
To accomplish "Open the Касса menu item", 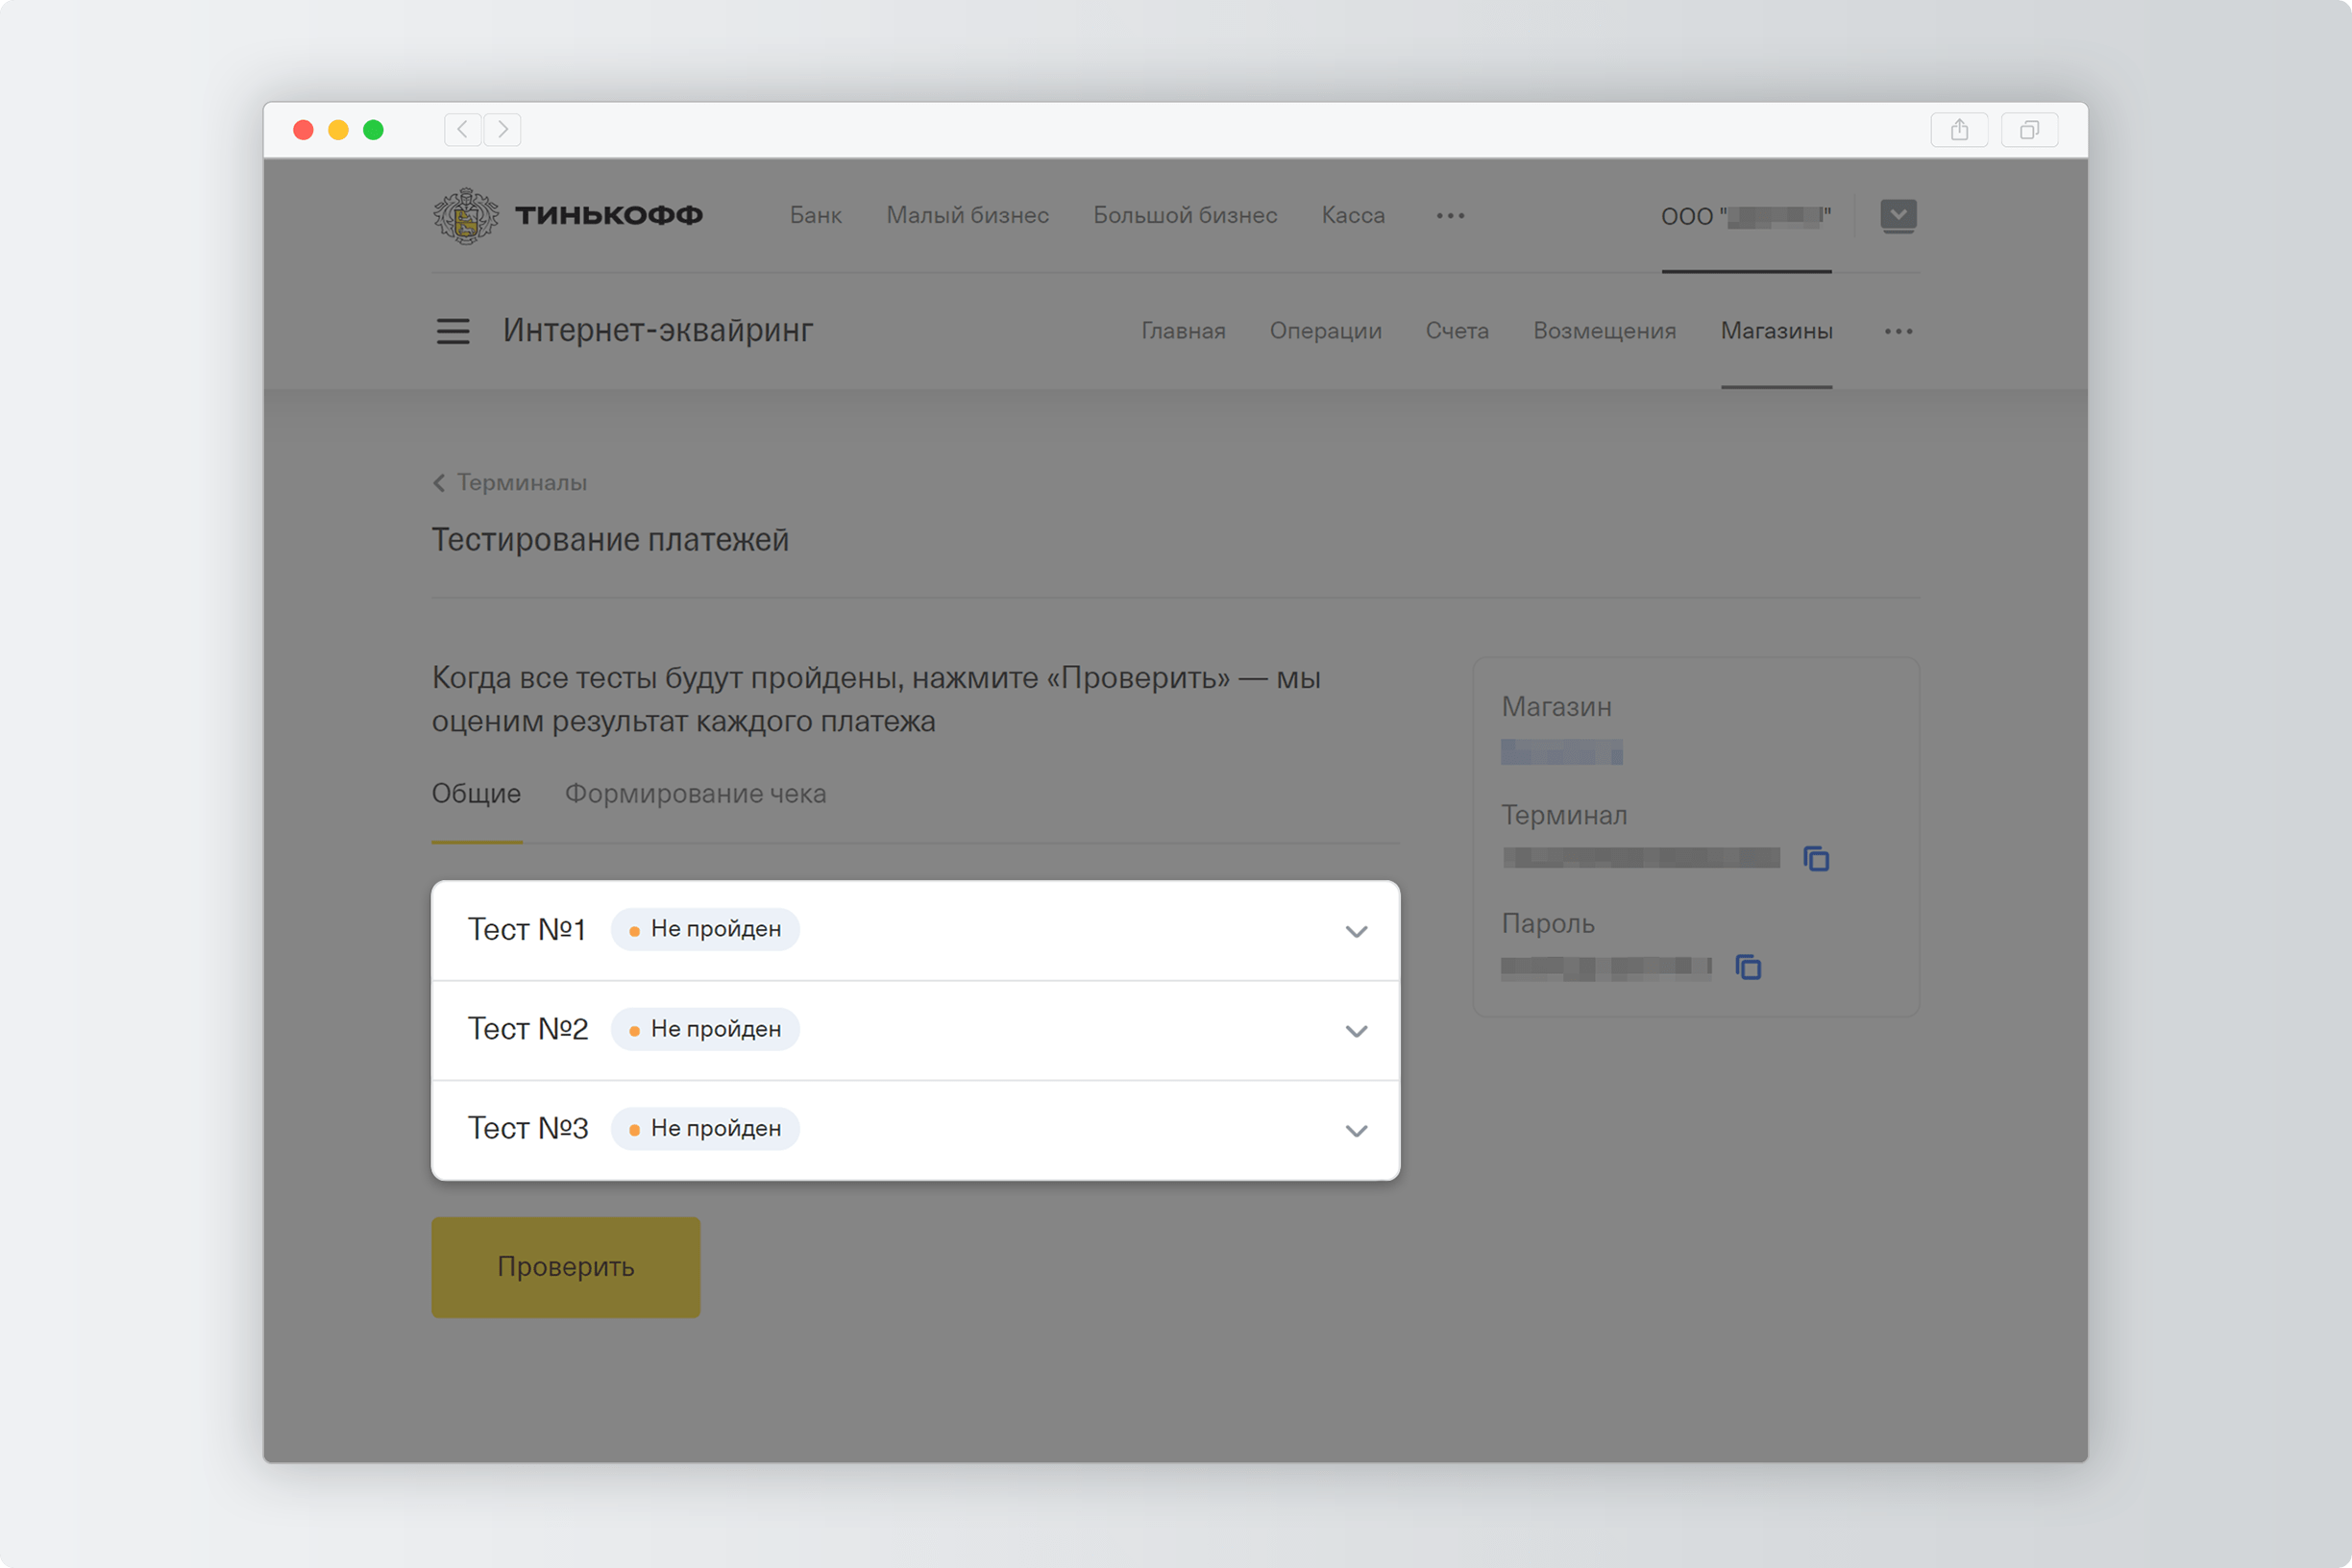I will (1353, 215).
